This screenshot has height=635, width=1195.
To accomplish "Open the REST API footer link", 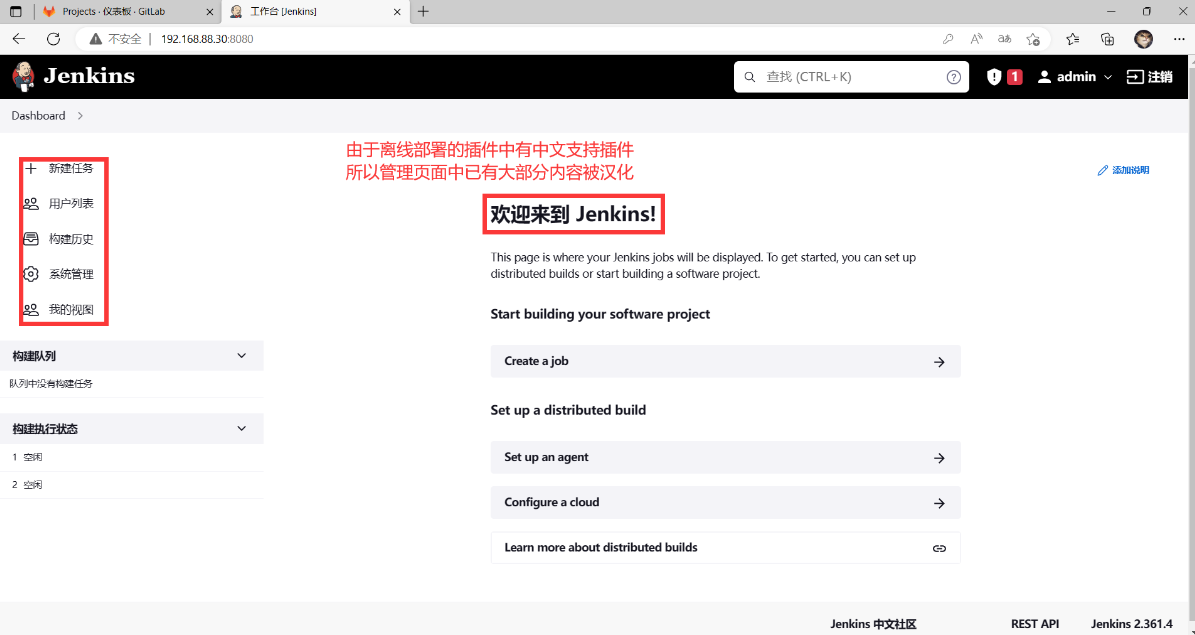I will pos(1035,624).
